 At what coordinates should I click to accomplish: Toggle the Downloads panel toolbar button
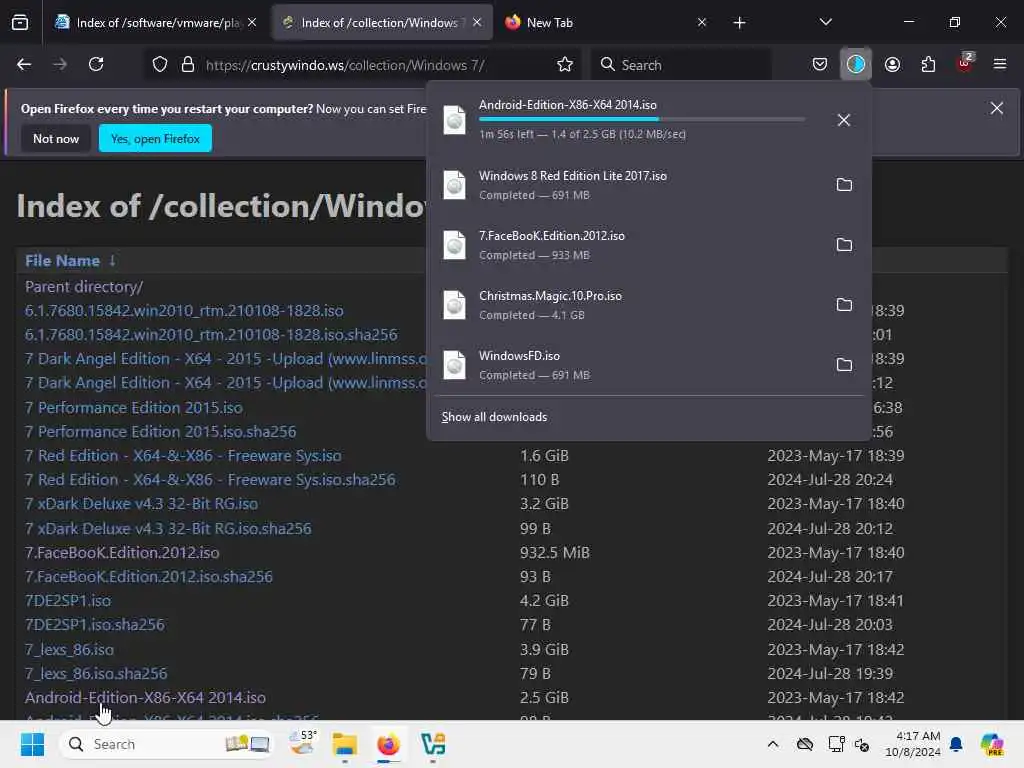click(x=856, y=64)
